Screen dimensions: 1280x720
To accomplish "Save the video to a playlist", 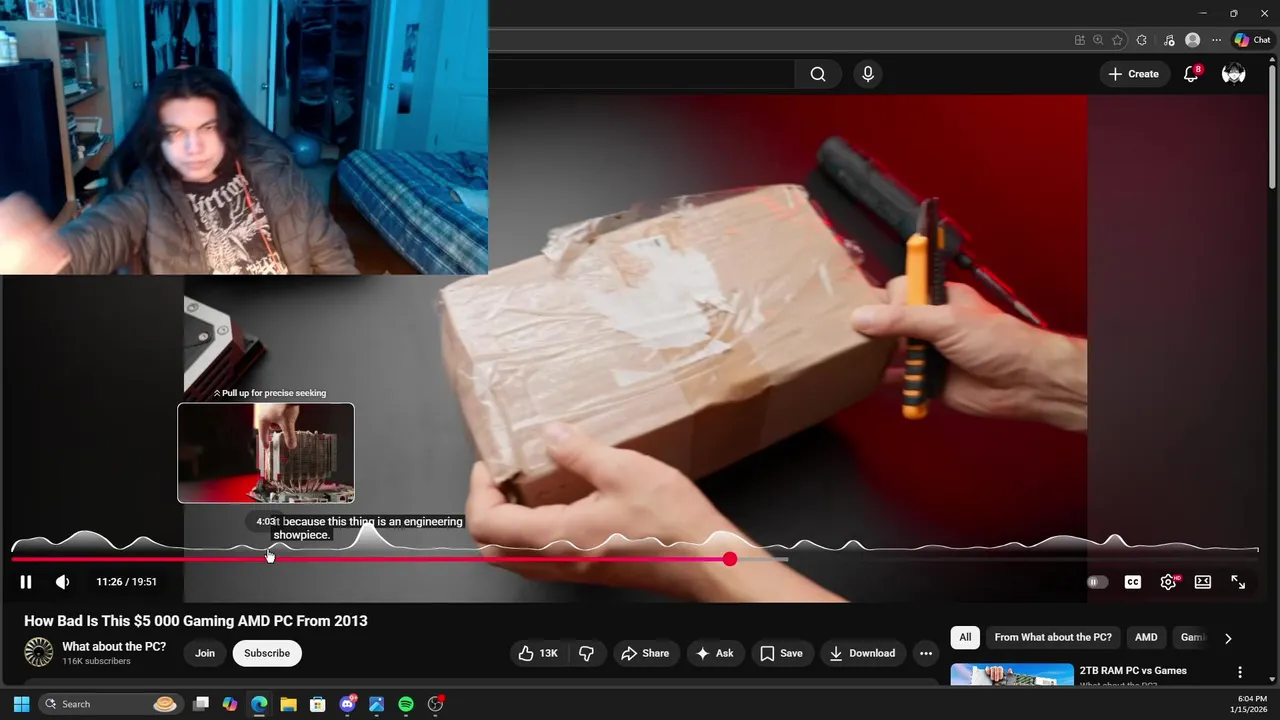I will 781,653.
